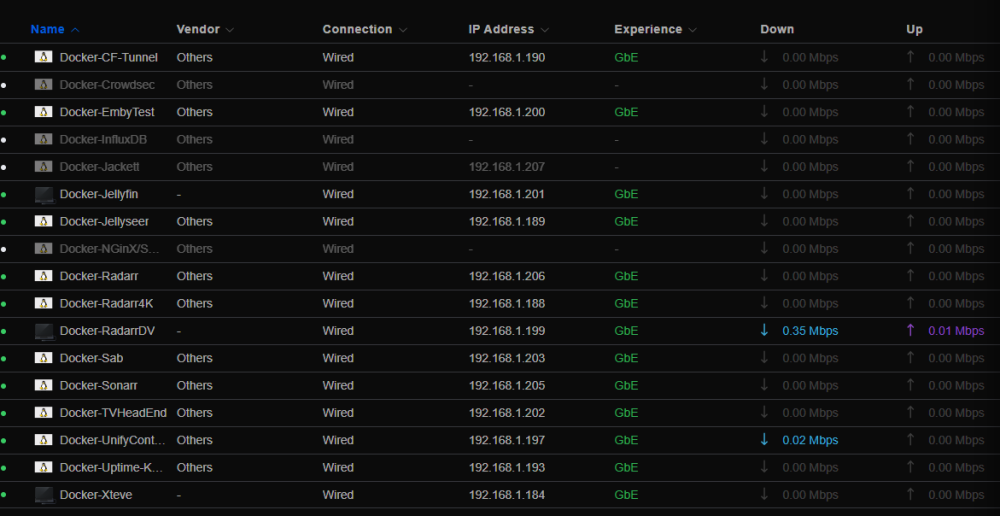Click IP address 192.168.1.200
Viewport: 1000px width, 516px height.
point(506,112)
